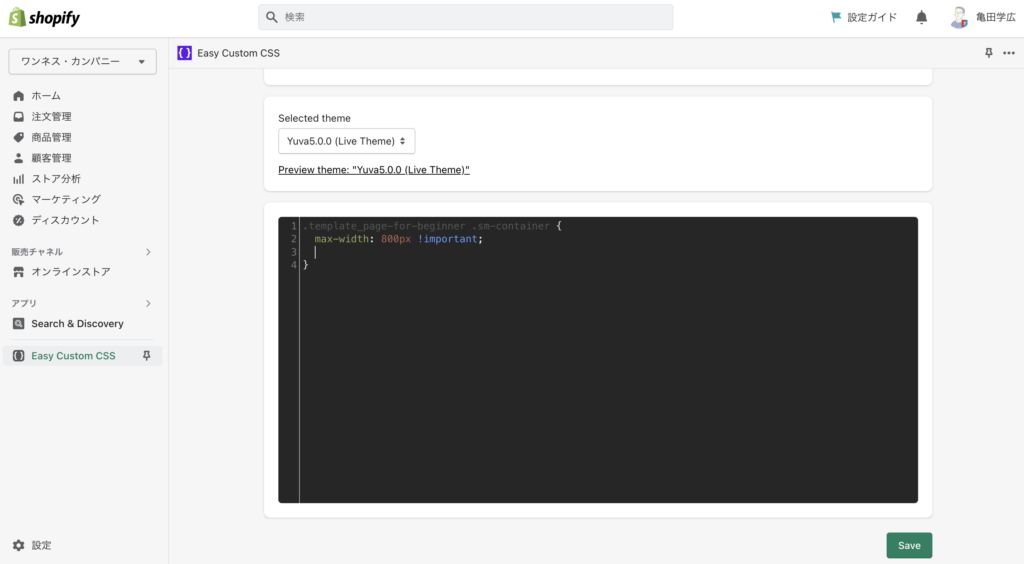Focus the 検索 search field

(465, 17)
